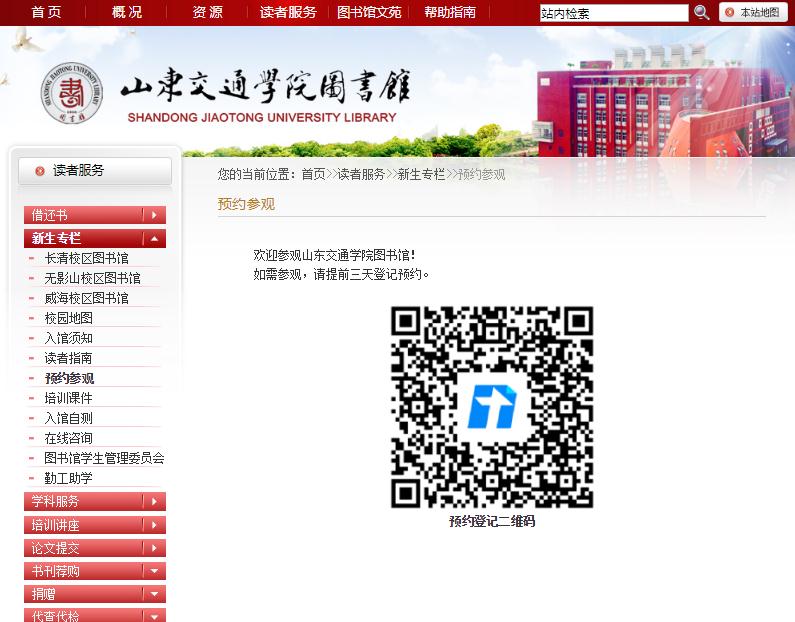The width and height of the screenshot is (795, 622).
Task: Open 培训课件 sidebar link
Action: click(x=68, y=398)
